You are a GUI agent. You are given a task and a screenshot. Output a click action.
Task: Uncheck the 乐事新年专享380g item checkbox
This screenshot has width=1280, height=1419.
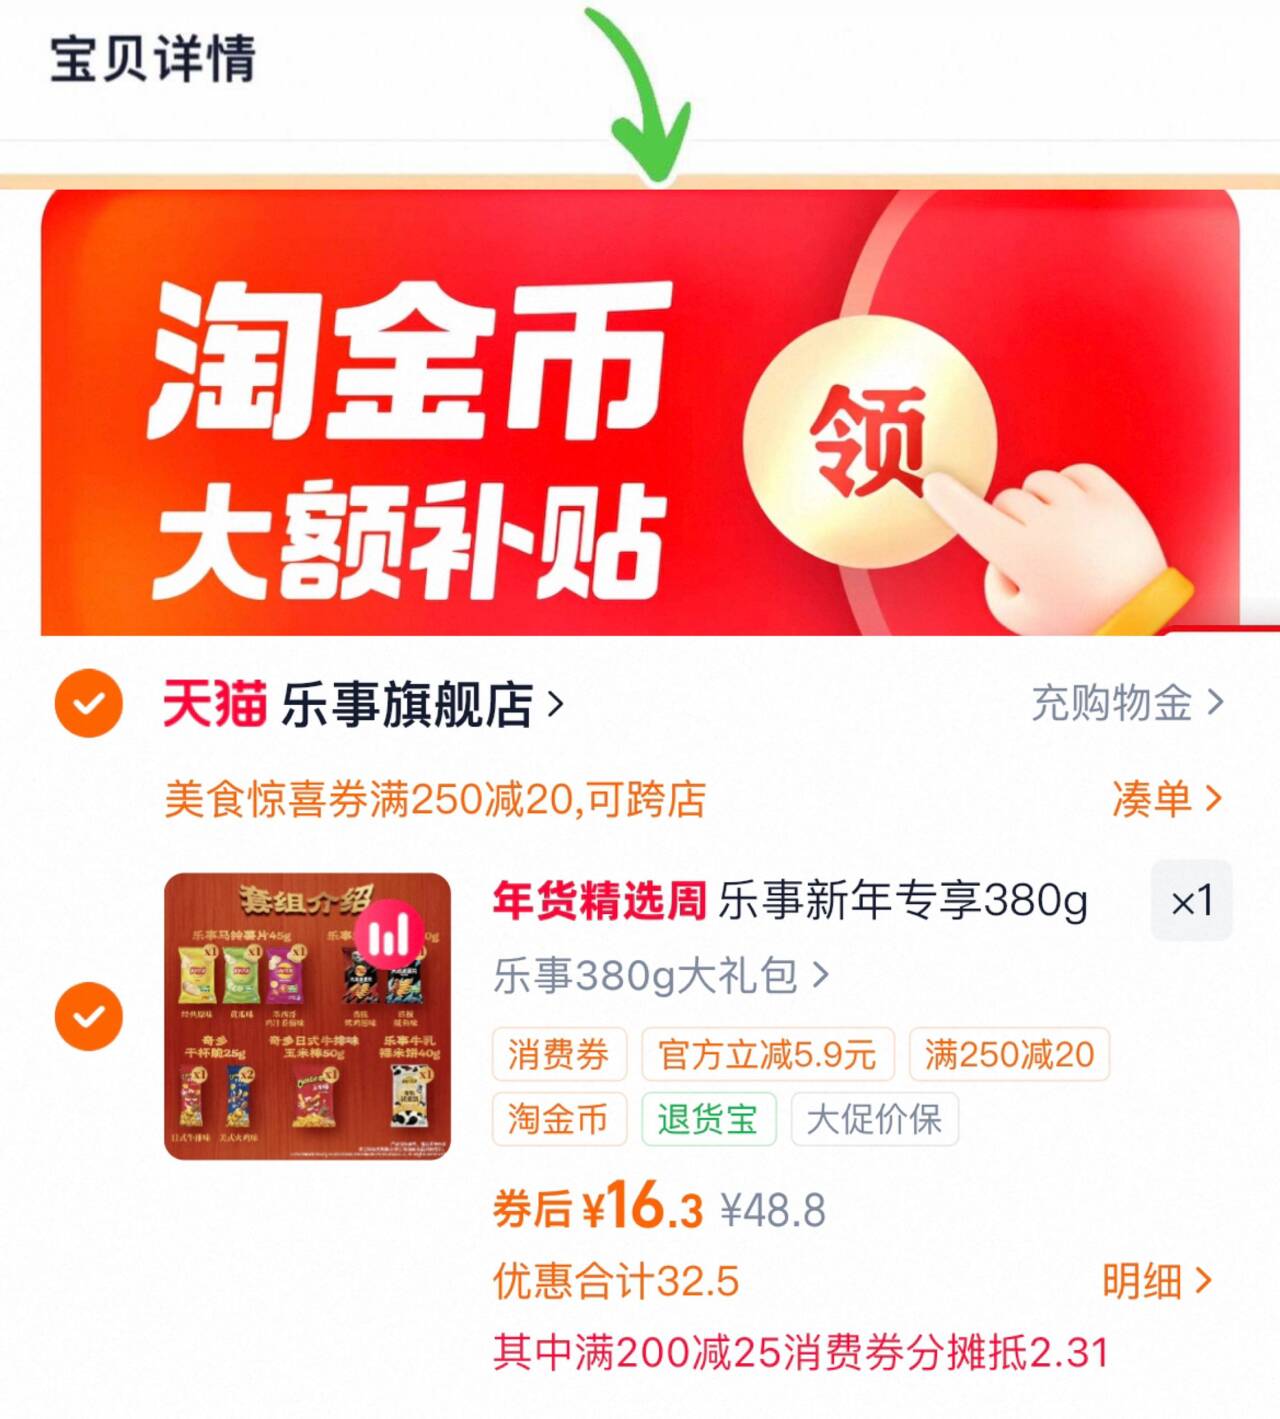[89, 1016]
